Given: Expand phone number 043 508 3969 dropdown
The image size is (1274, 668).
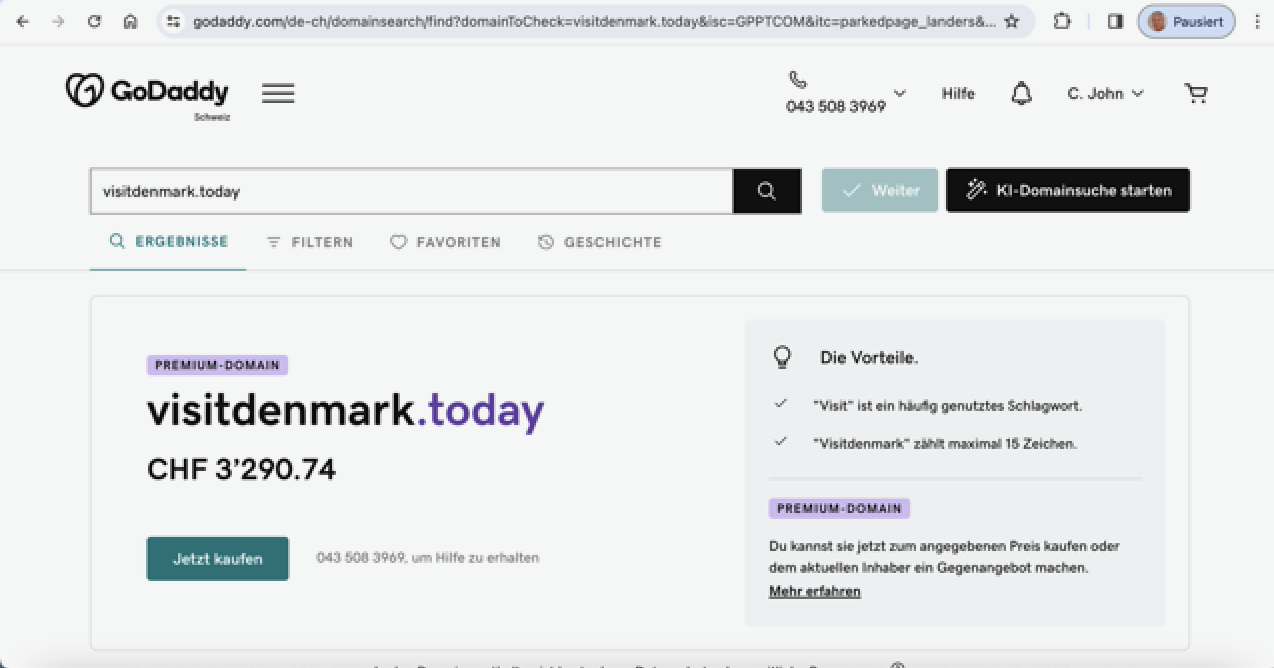Looking at the screenshot, I should coord(899,93).
